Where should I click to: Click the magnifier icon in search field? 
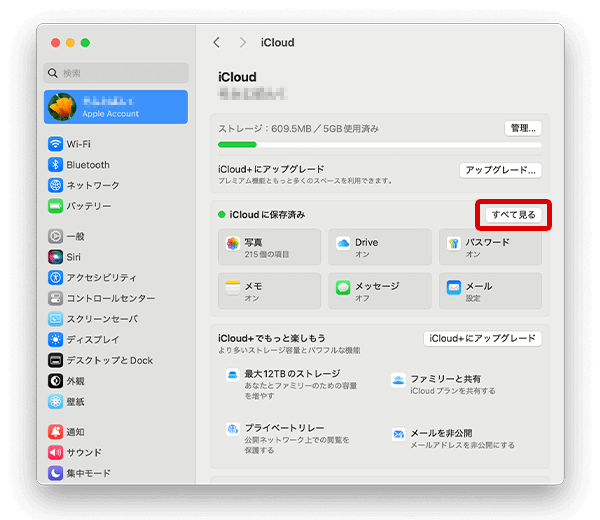[x=53, y=73]
